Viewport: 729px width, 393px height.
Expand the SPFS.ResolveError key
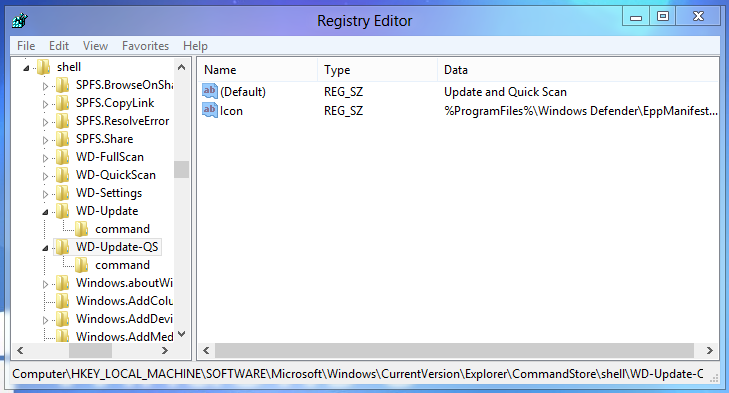(x=45, y=122)
